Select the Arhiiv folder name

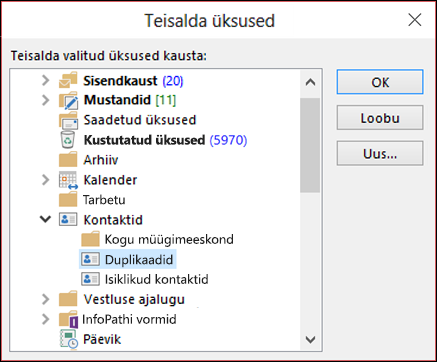click(x=101, y=160)
